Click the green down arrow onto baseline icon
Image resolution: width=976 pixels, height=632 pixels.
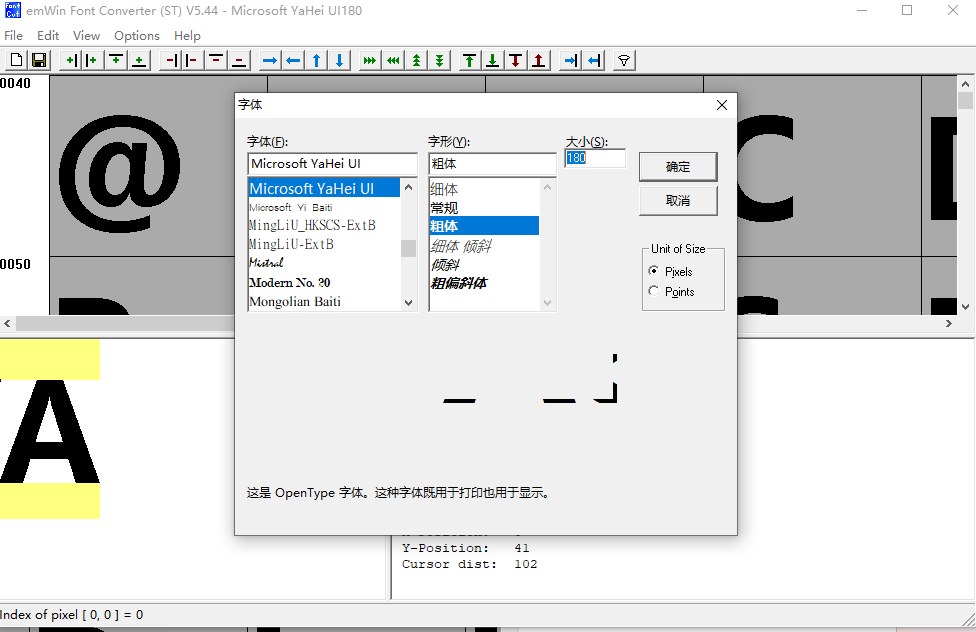[x=492, y=60]
